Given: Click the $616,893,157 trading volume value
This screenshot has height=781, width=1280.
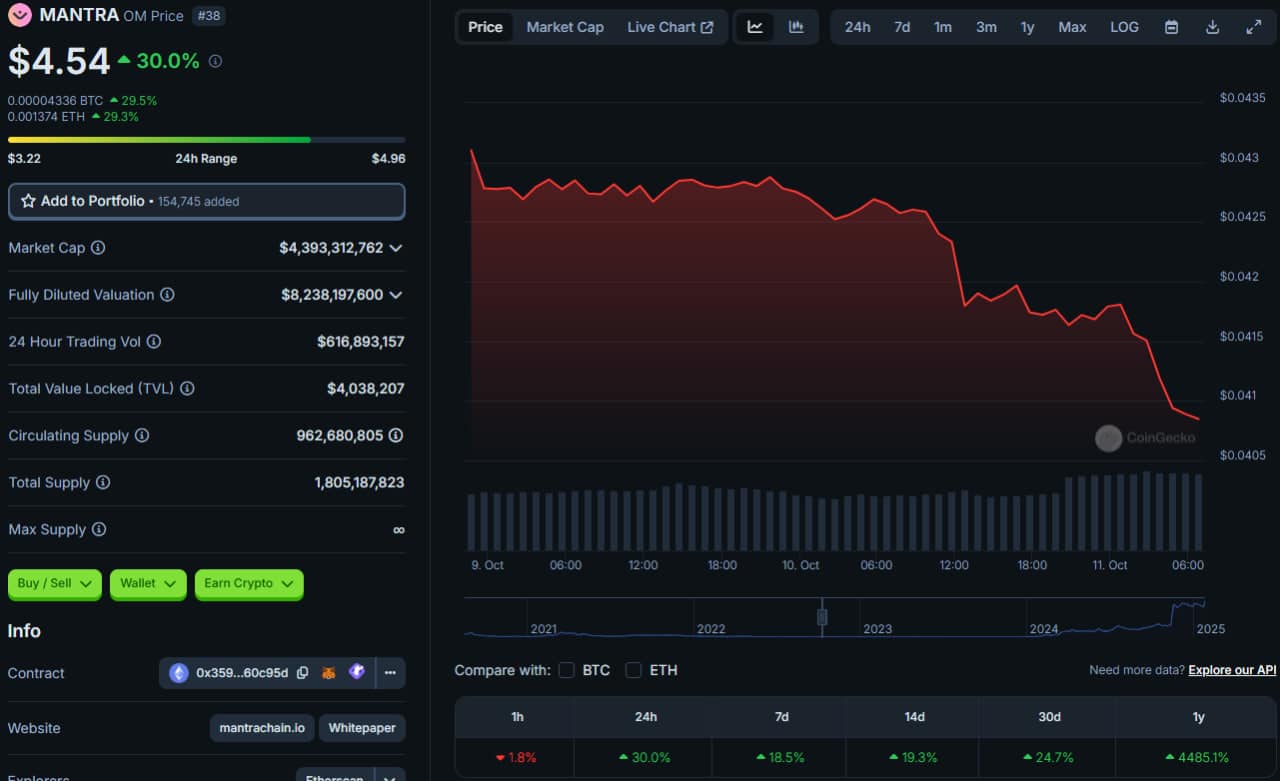Looking at the screenshot, I should point(361,342).
